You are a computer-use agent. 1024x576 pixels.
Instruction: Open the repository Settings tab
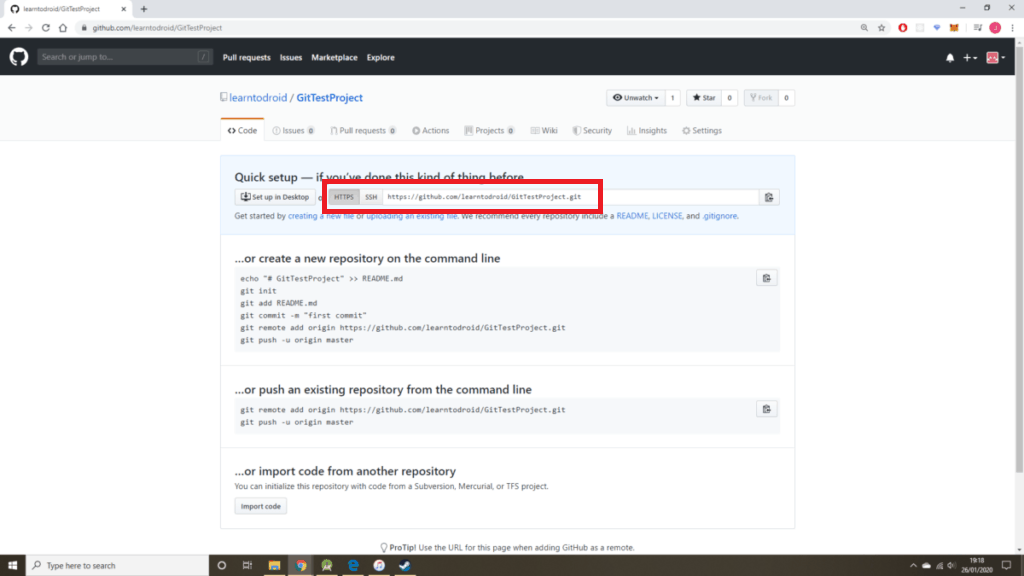tap(701, 131)
